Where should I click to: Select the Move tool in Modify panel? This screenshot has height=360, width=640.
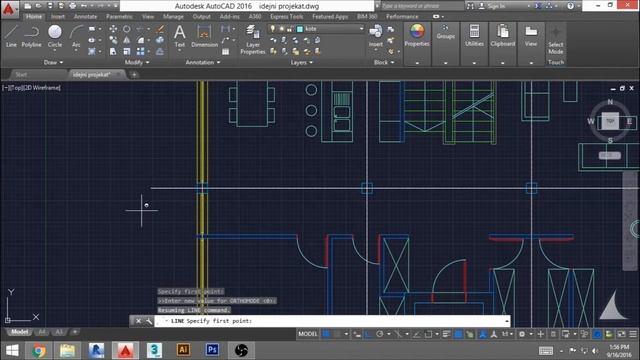point(113,29)
